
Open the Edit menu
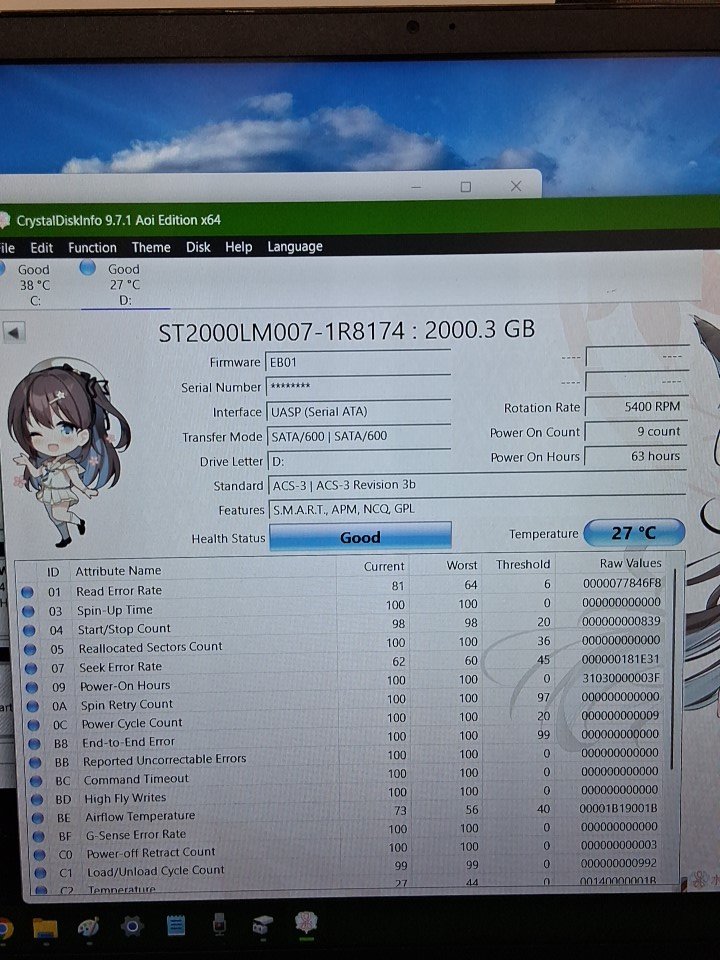[x=42, y=248]
